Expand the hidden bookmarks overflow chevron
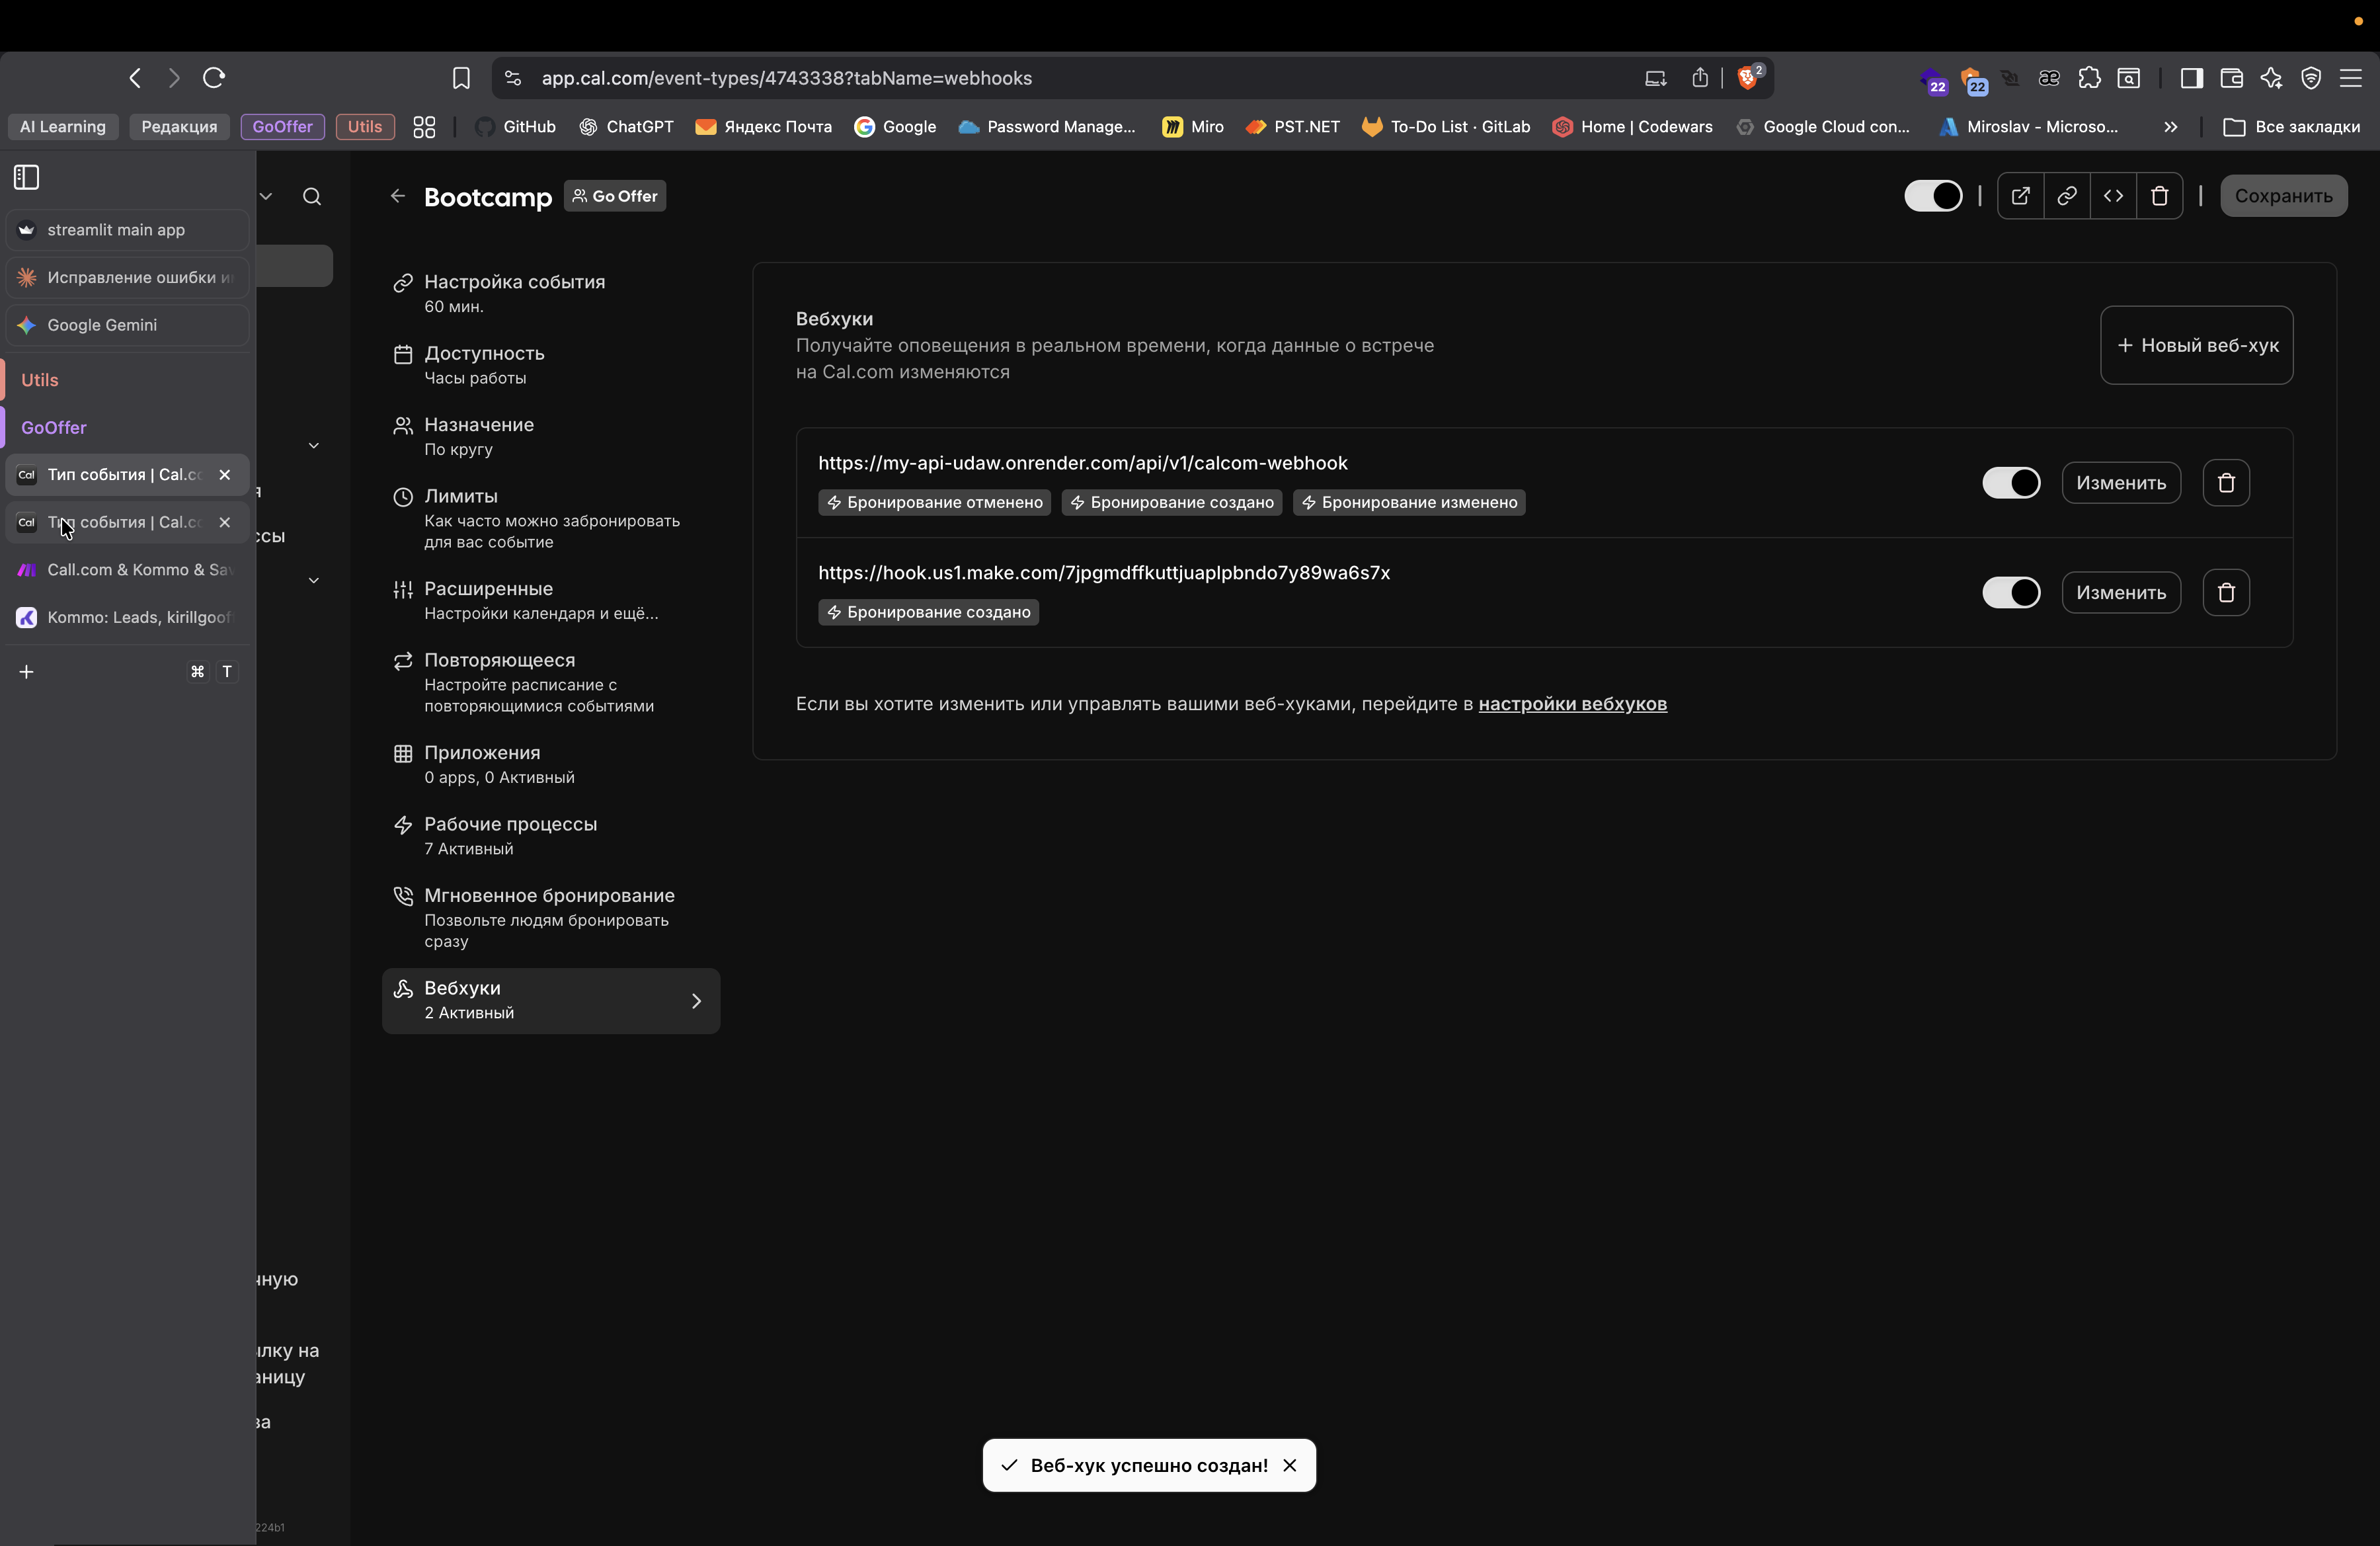Screen dimensions: 2380x1546 coord(2170,127)
